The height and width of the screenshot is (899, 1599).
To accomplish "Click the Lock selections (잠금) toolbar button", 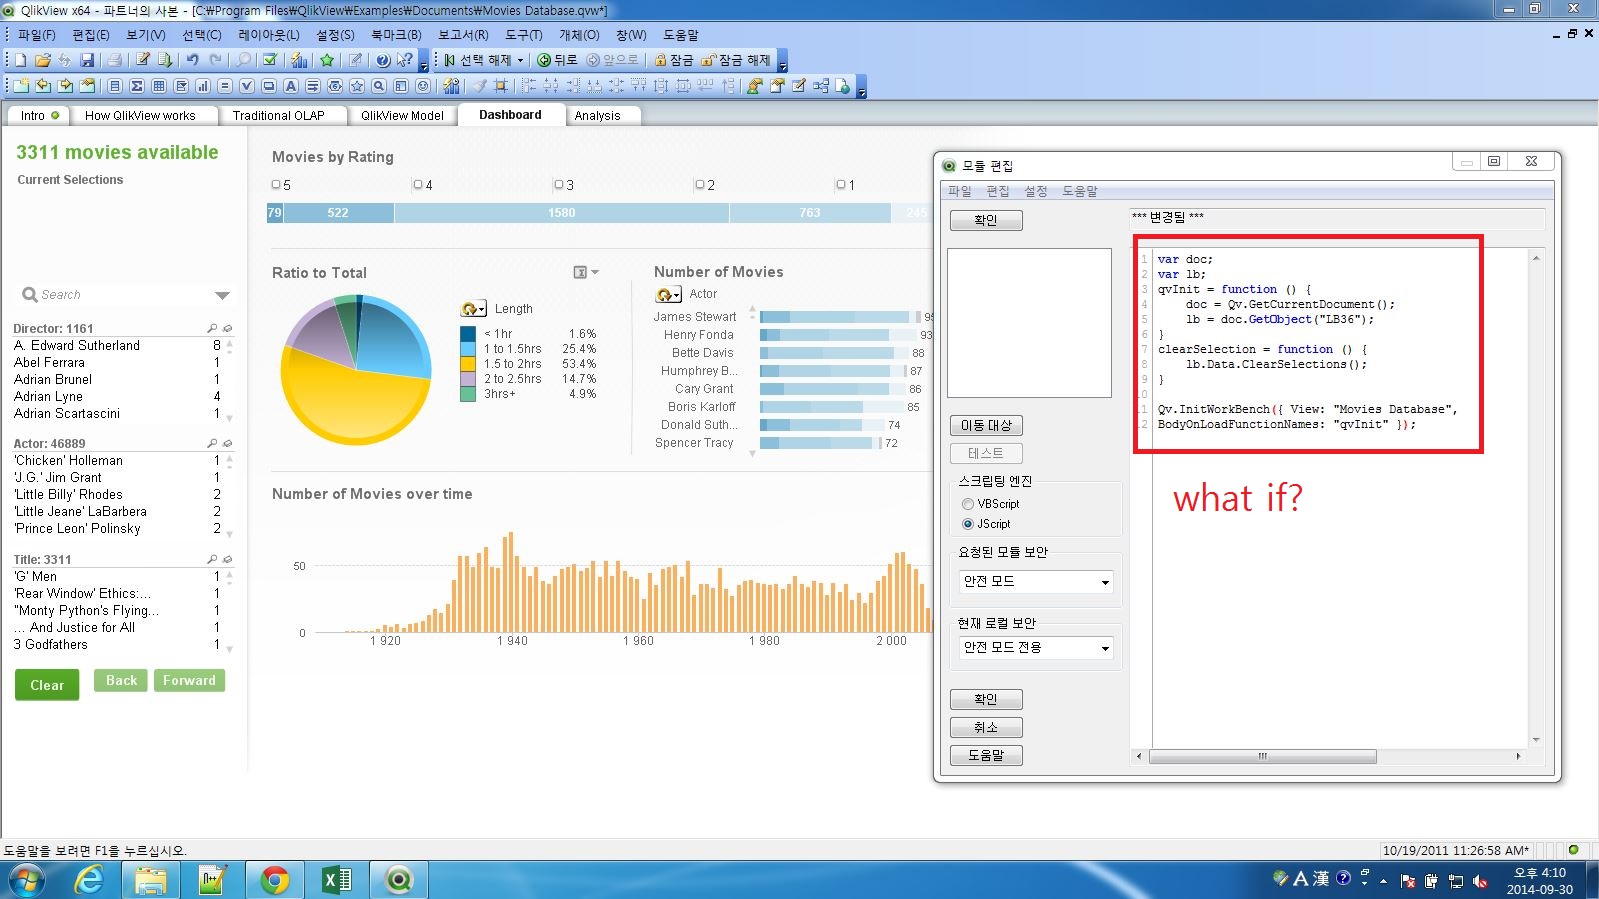I will [x=673, y=60].
